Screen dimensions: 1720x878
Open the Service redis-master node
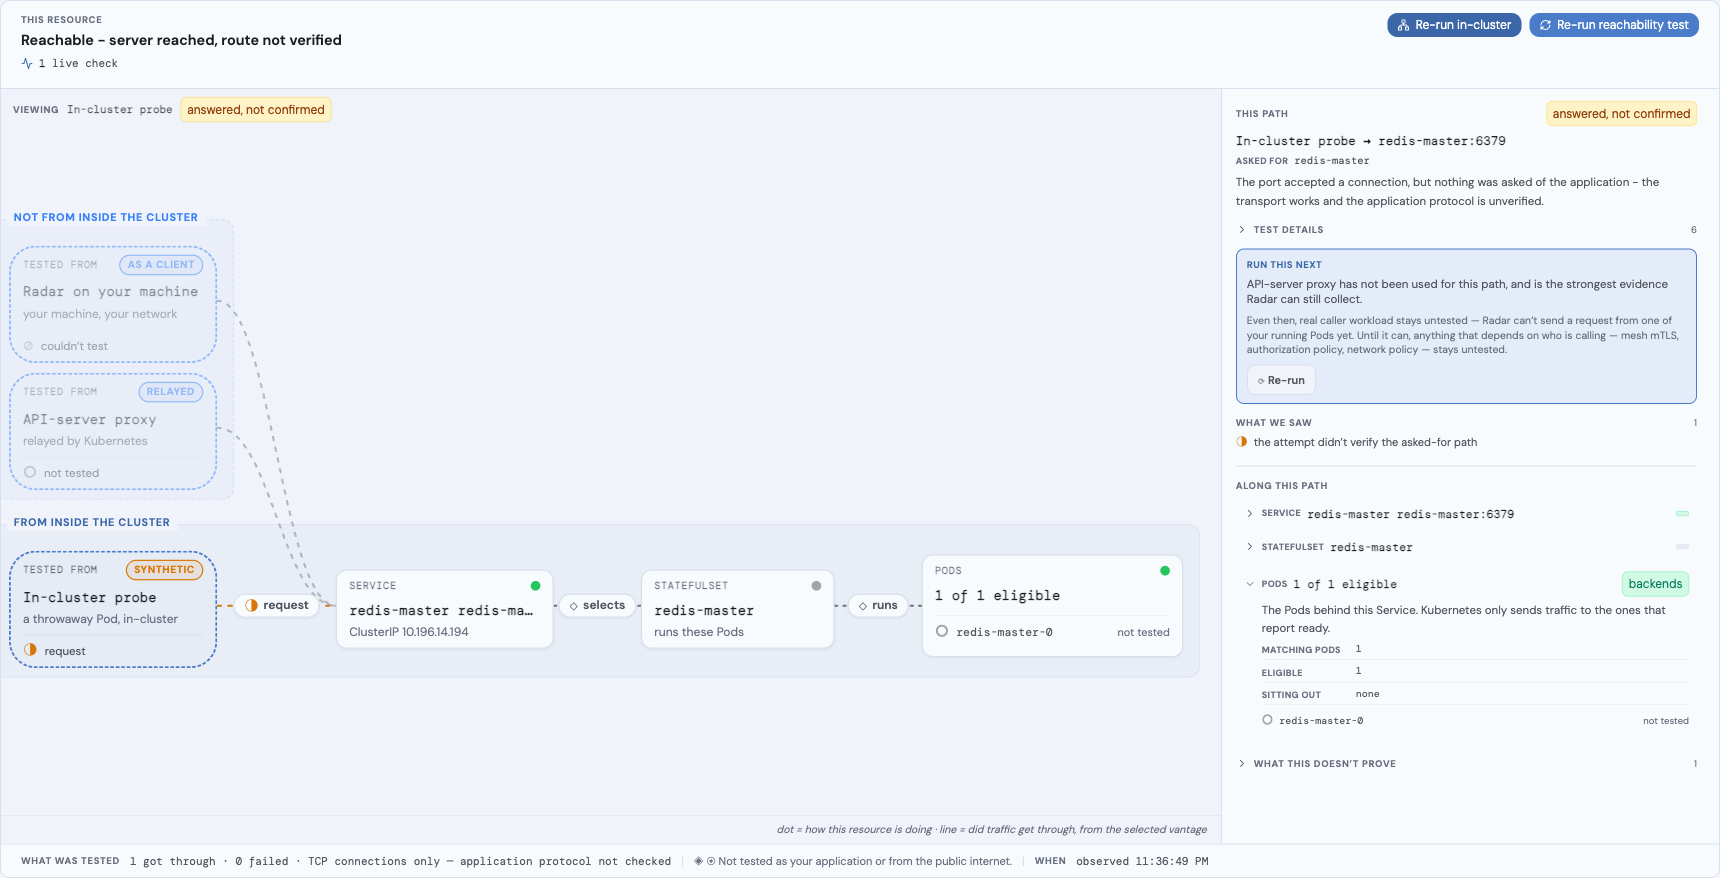coord(444,609)
